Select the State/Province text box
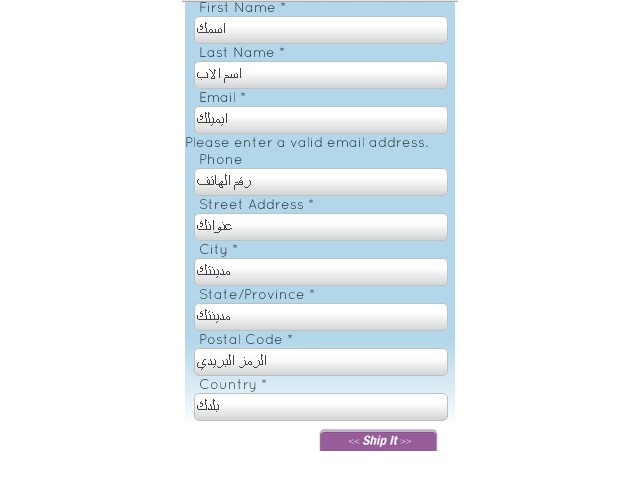640x480 pixels. coord(321,317)
